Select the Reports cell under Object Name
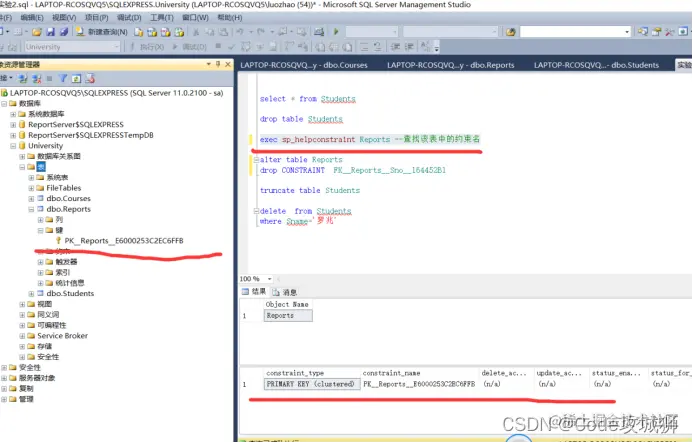Screen dimensions: 693x443 coord(288,315)
